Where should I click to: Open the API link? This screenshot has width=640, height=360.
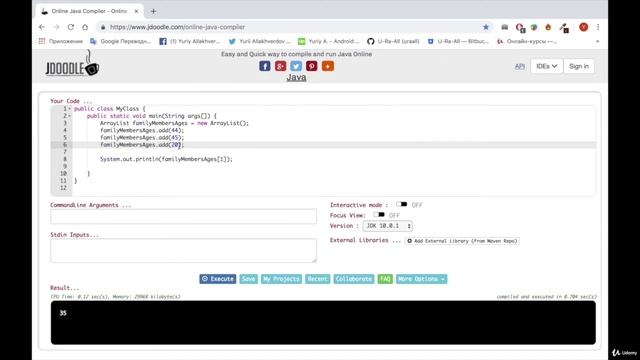point(520,66)
